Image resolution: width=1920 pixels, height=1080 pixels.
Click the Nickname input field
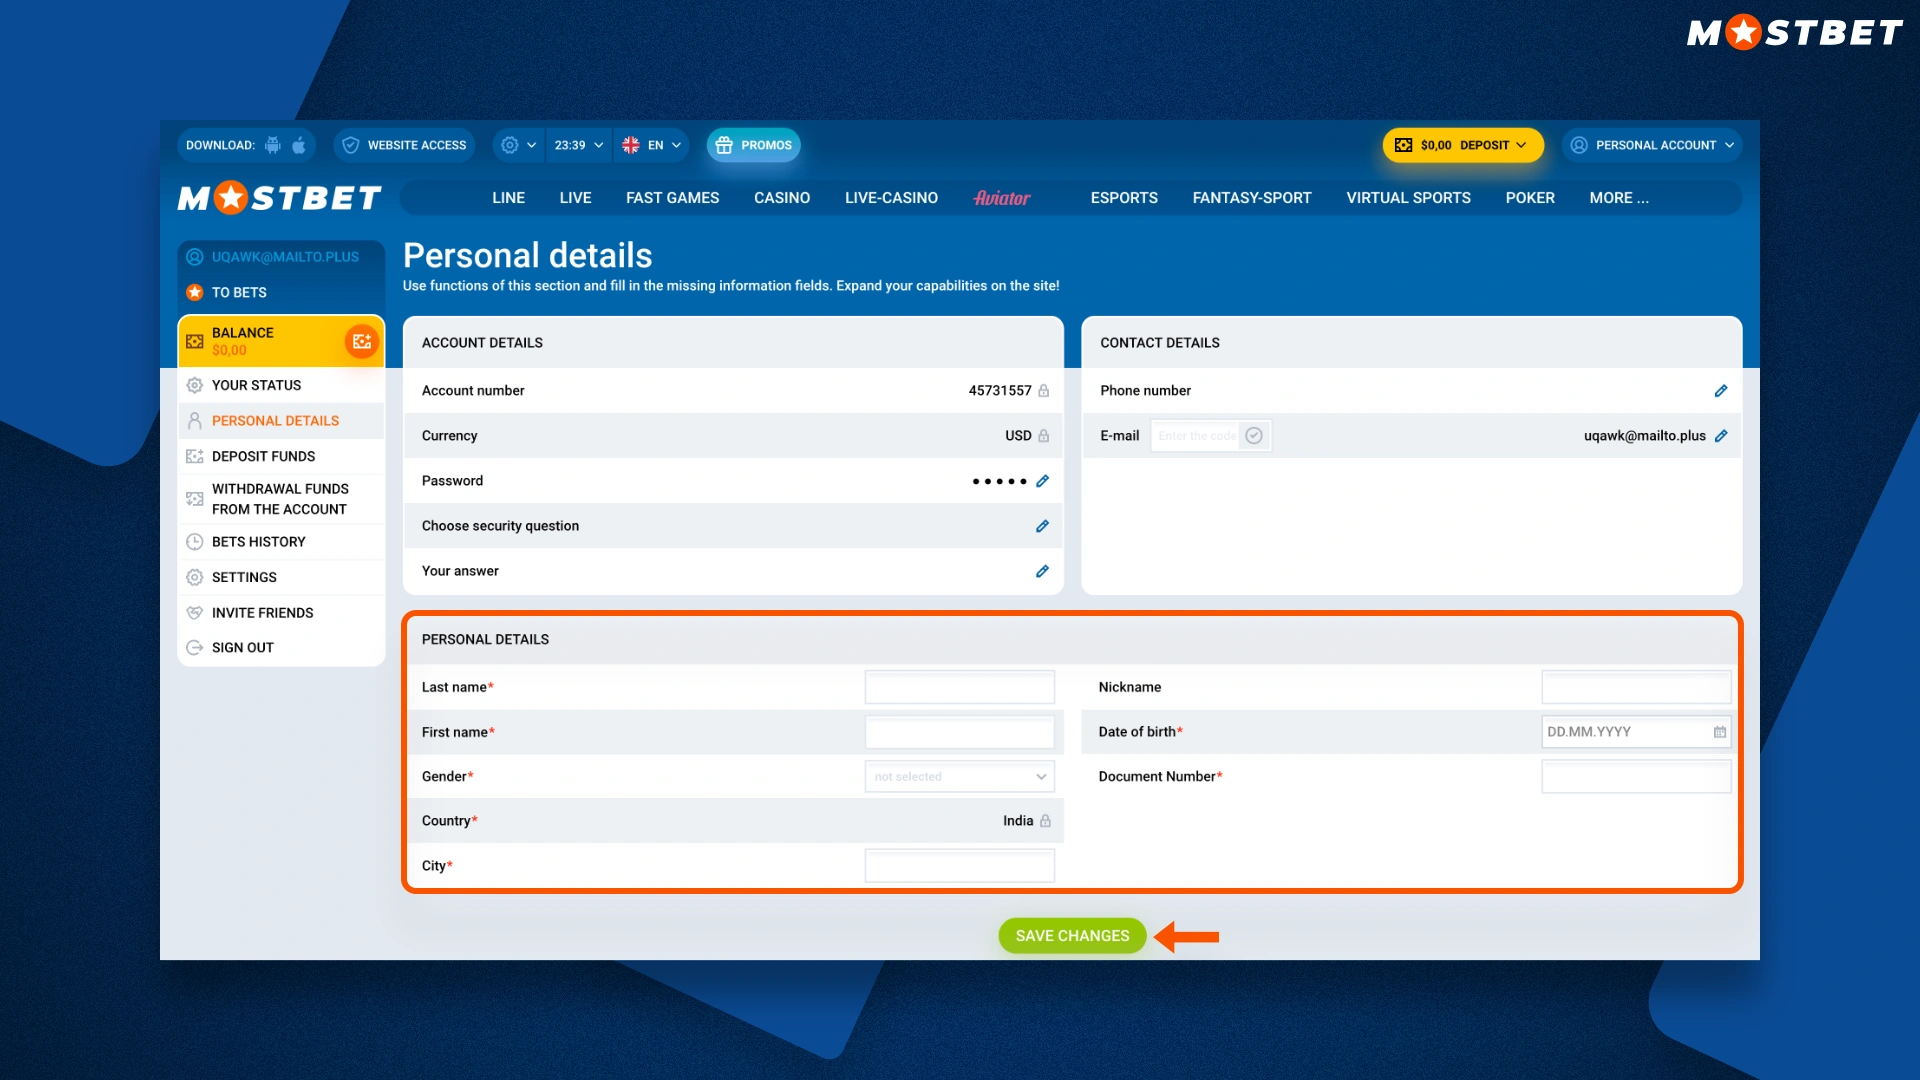click(x=1636, y=687)
